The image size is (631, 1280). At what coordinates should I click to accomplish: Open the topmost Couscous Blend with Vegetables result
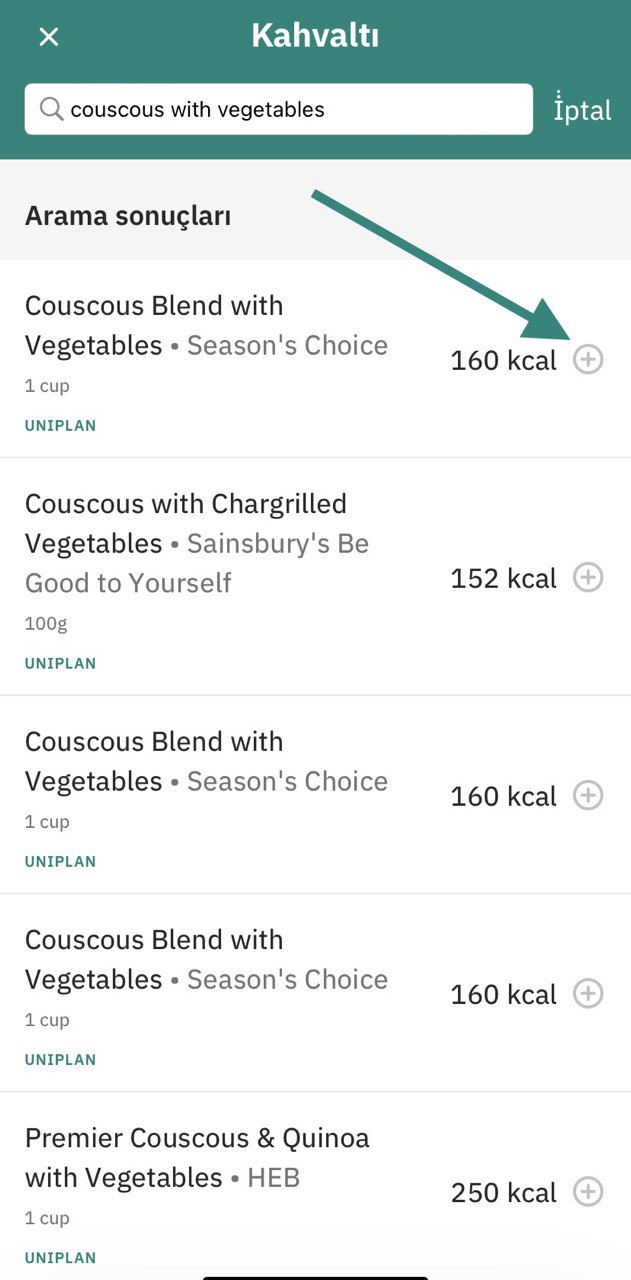[315, 359]
